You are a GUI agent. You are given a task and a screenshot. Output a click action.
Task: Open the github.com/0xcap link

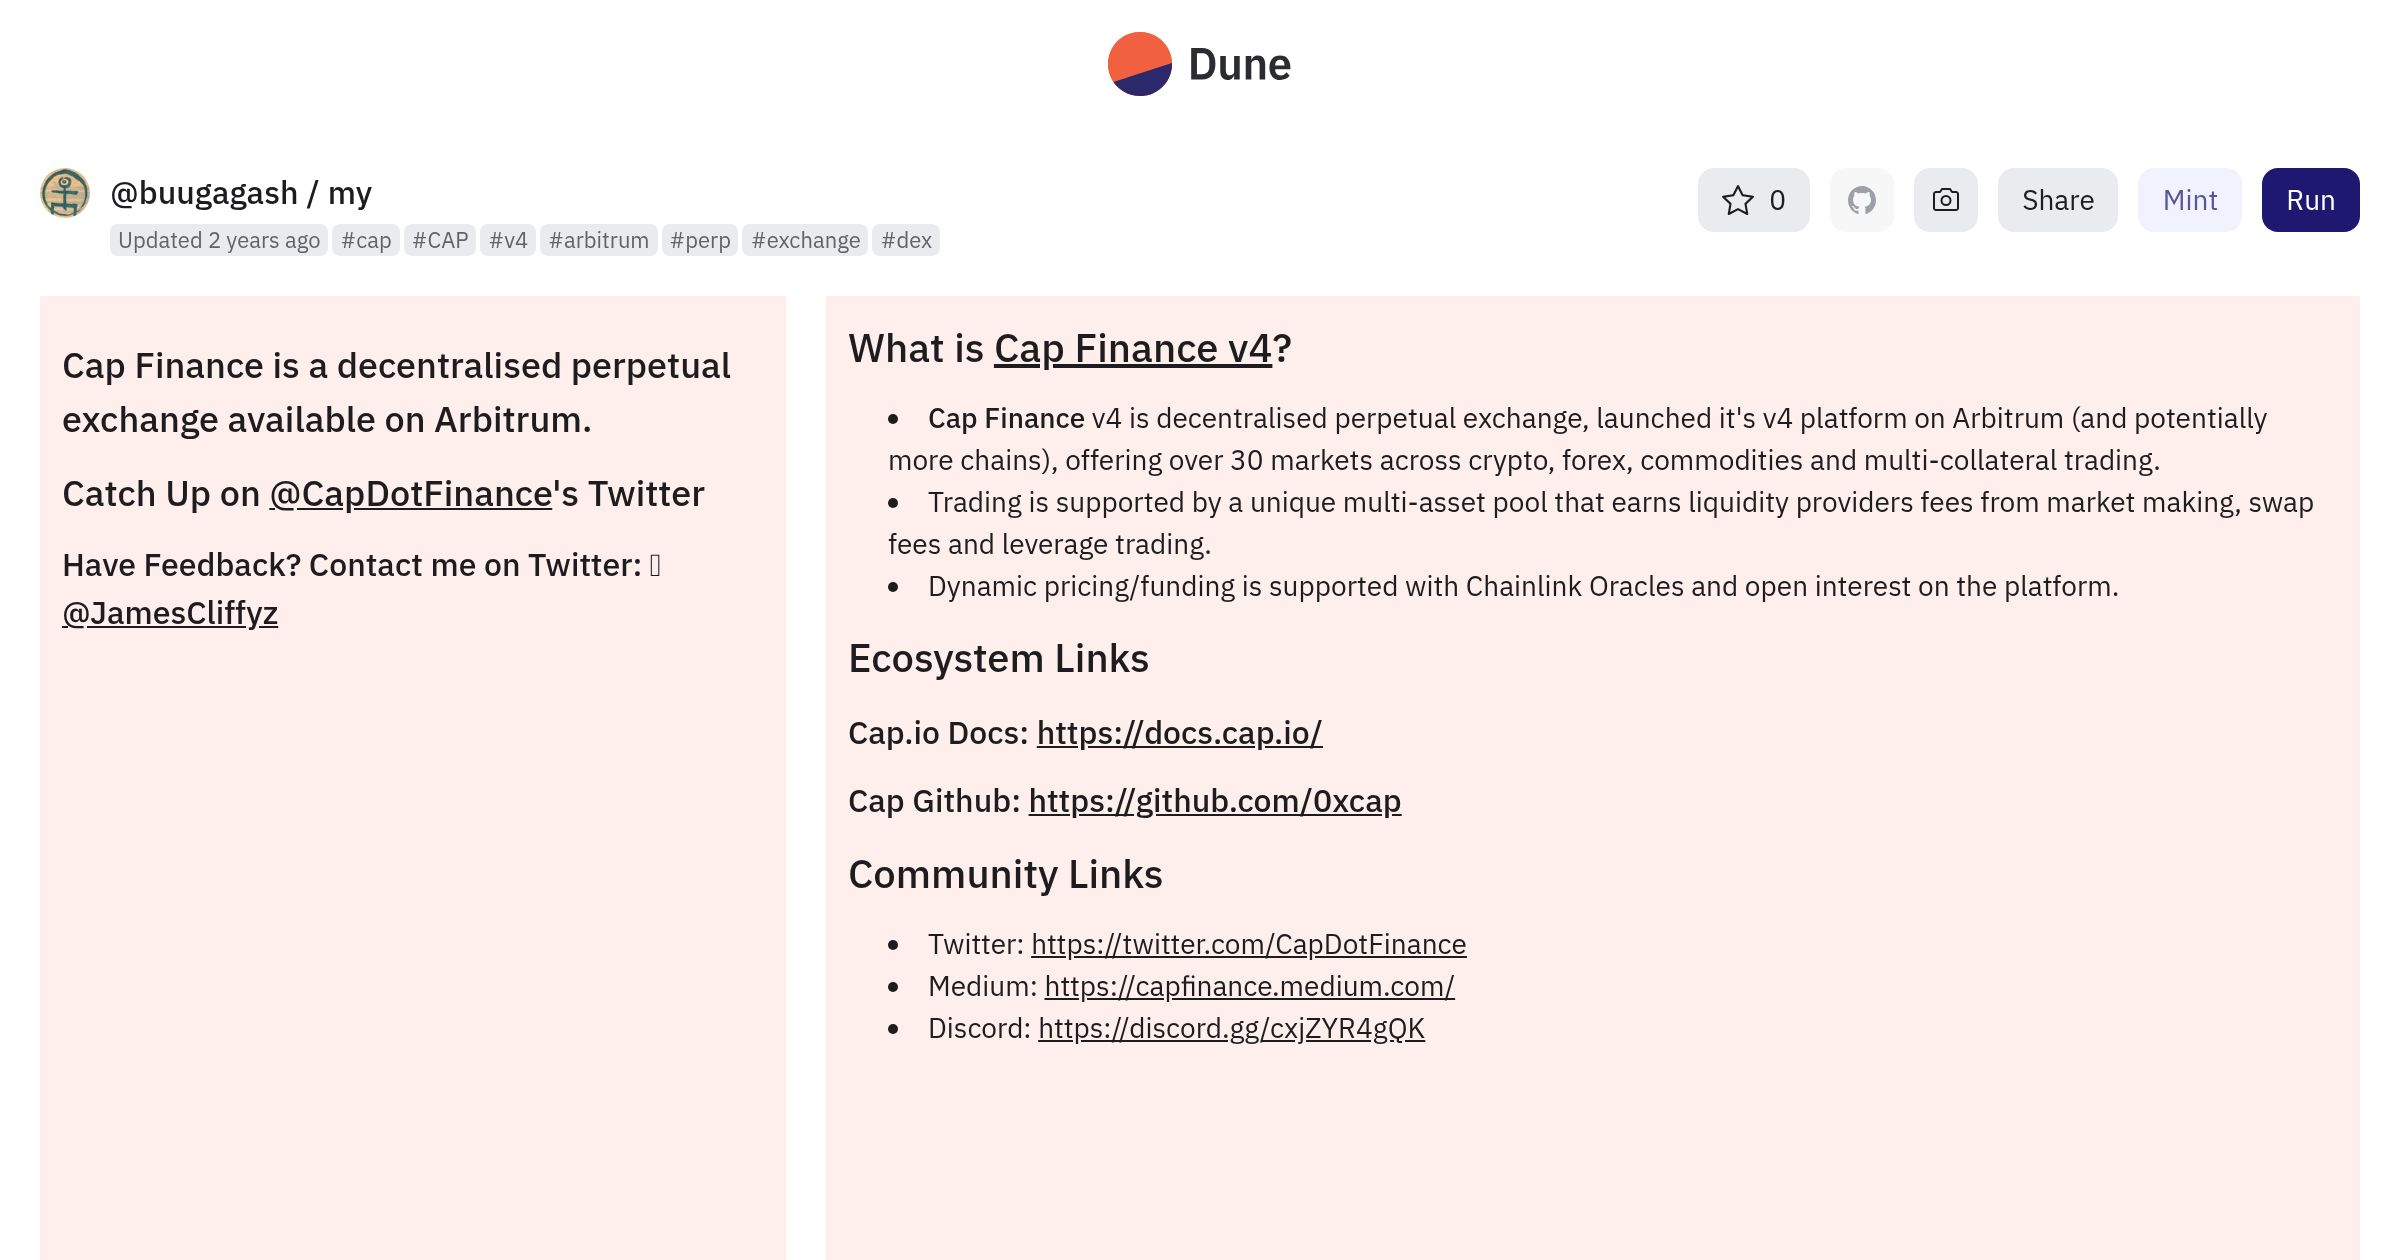(x=1215, y=801)
